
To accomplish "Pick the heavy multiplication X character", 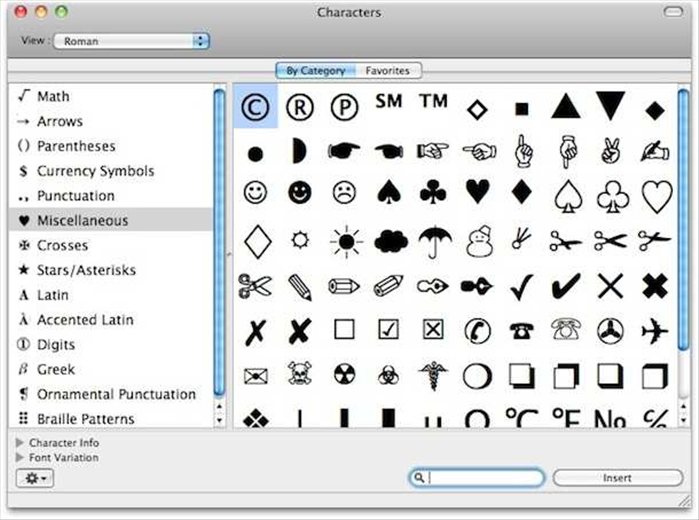I will pyautogui.click(x=654, y=285).
